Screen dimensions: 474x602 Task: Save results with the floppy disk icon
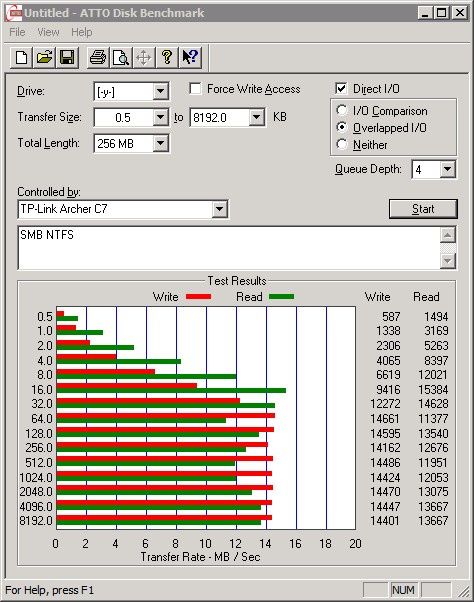point(67,58)
